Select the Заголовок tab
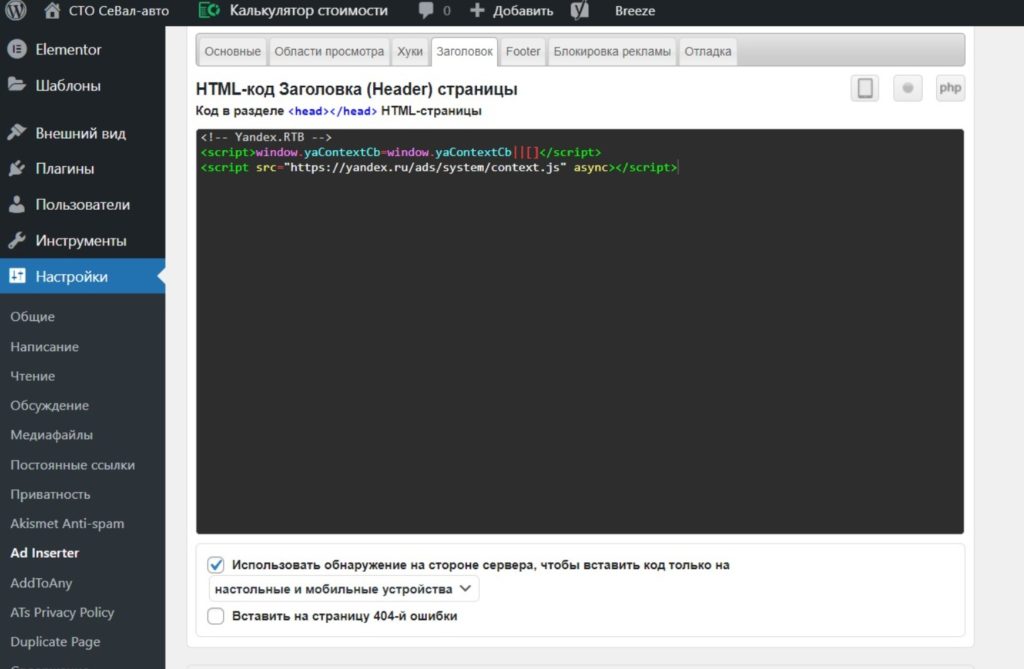Image resolution: width=1024 pixels, height=669 pixels. pos(464,52)
